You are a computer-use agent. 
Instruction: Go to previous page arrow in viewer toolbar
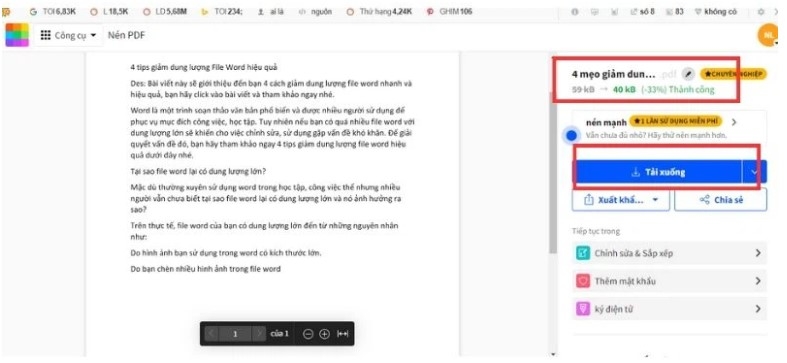[x=211, y=333]
